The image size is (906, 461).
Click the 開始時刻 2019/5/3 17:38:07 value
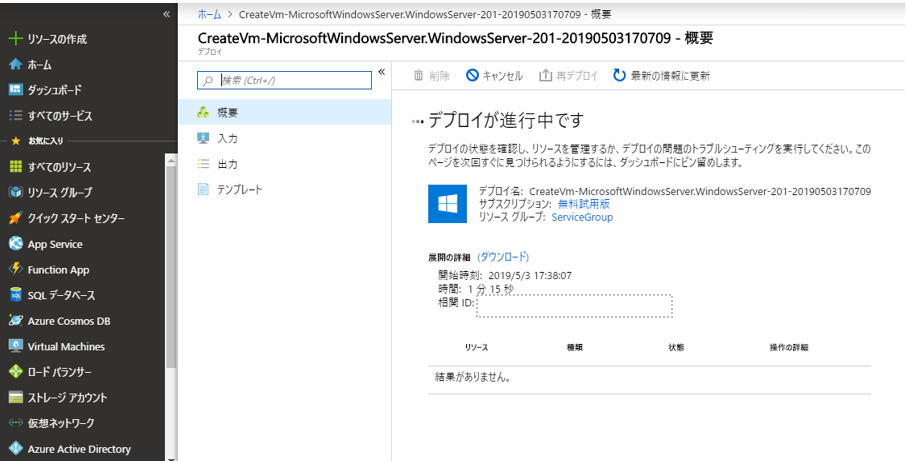pyautogui.click(x=530, y=276)
